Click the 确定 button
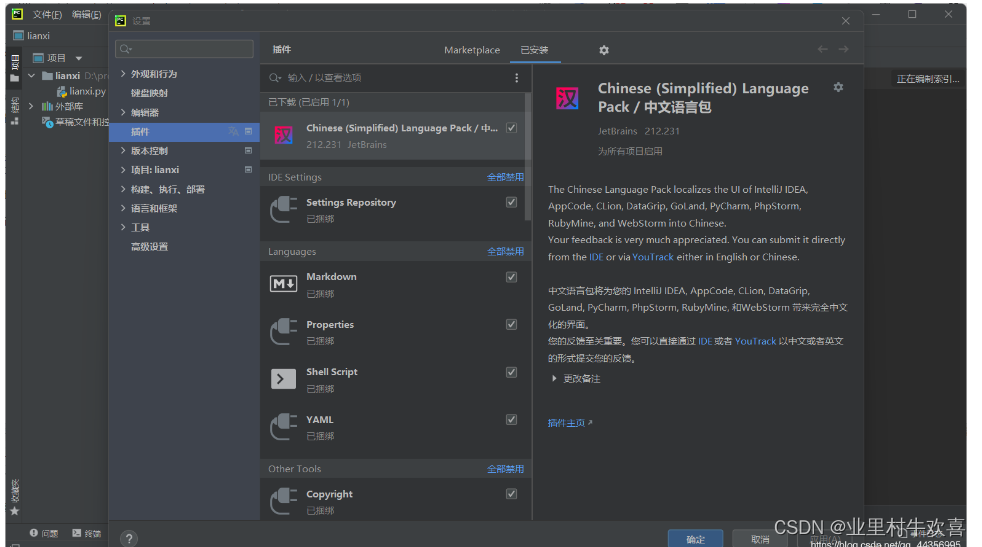Image resolution: width=982 pixels, height=547 pixels. coord(695,539)
